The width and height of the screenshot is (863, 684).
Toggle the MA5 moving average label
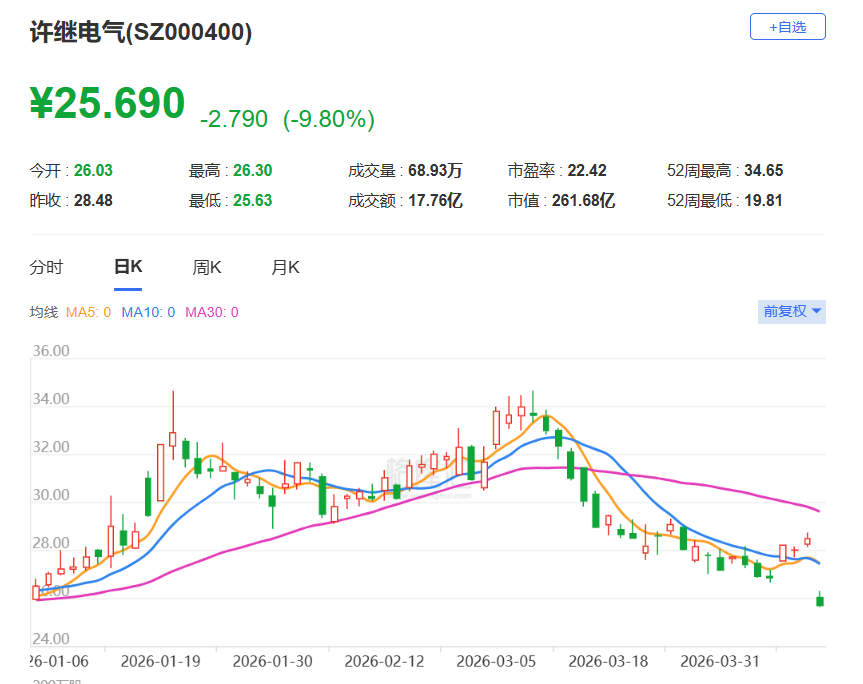point(88,312)
